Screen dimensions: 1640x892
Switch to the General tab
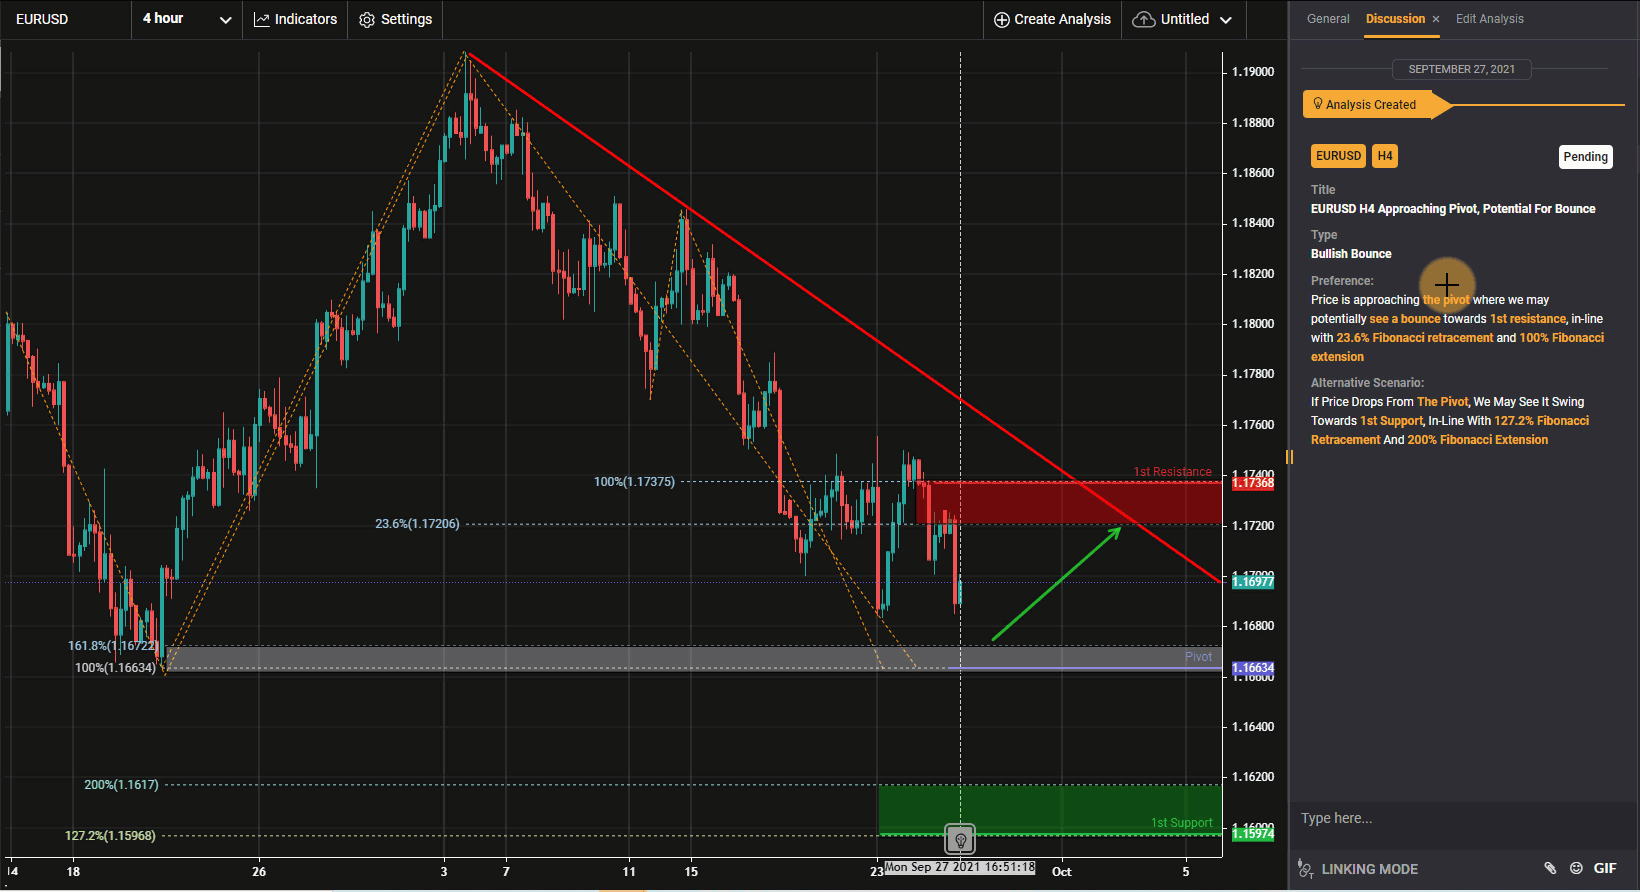(1328, 19)
